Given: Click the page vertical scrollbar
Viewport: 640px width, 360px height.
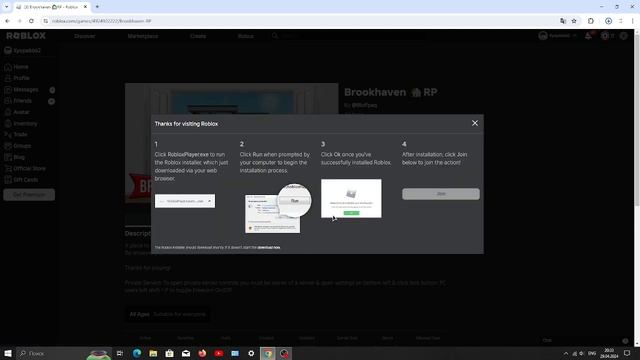Looking at the screenshot, I should (637, 188).
